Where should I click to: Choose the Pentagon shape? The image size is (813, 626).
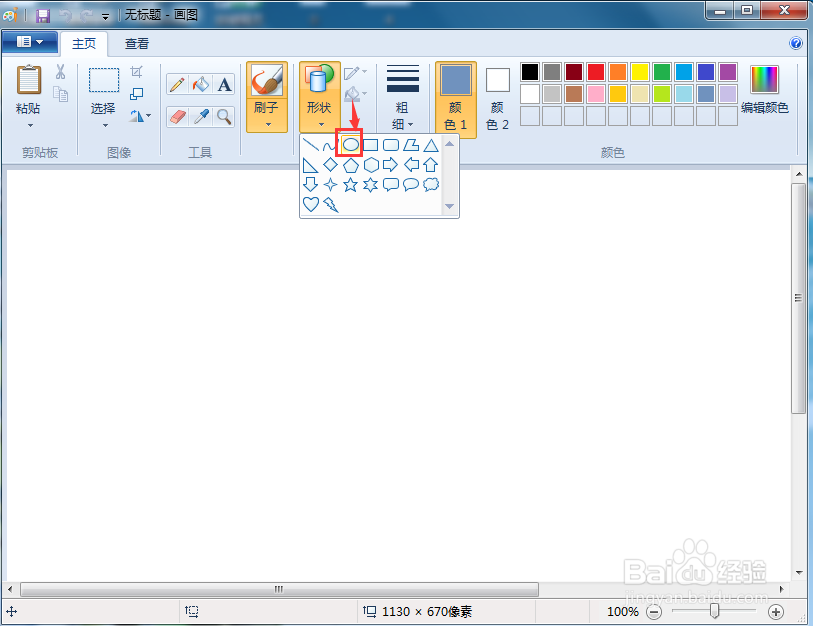351,165
